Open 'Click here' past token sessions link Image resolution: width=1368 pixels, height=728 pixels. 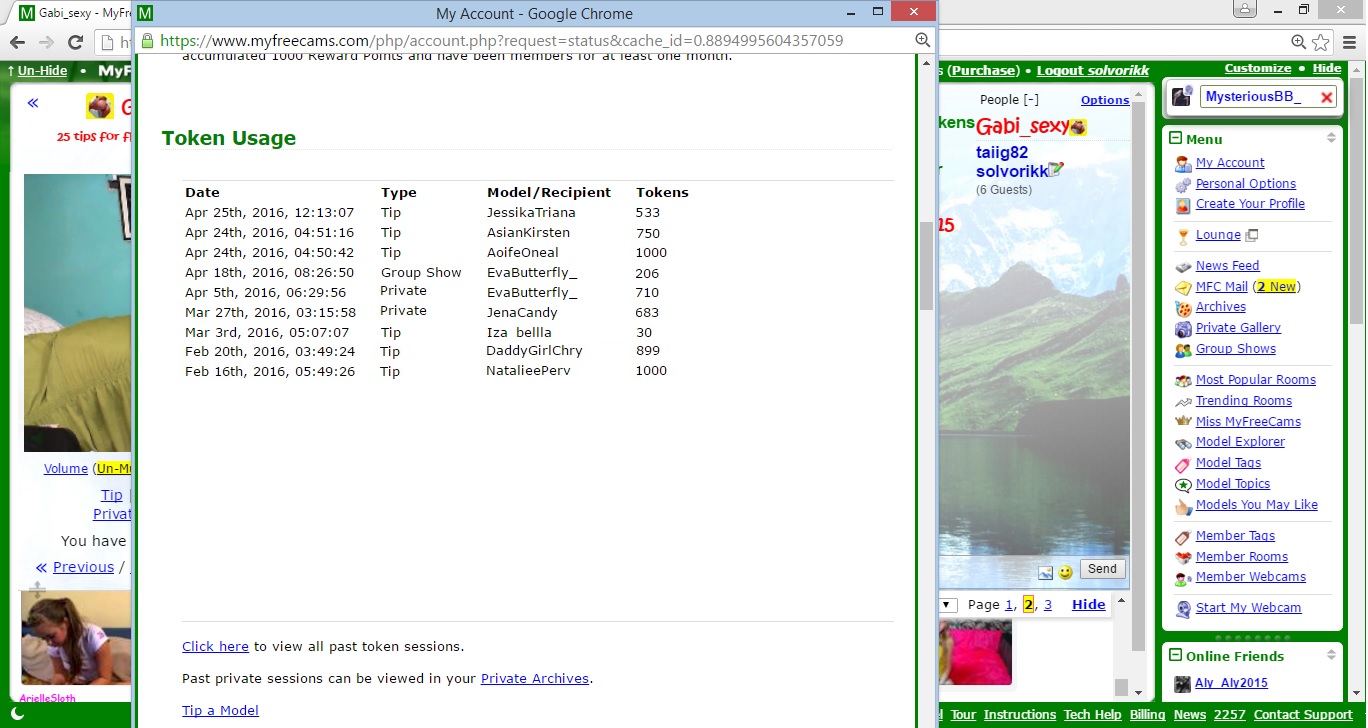click(x=215, y=647)
